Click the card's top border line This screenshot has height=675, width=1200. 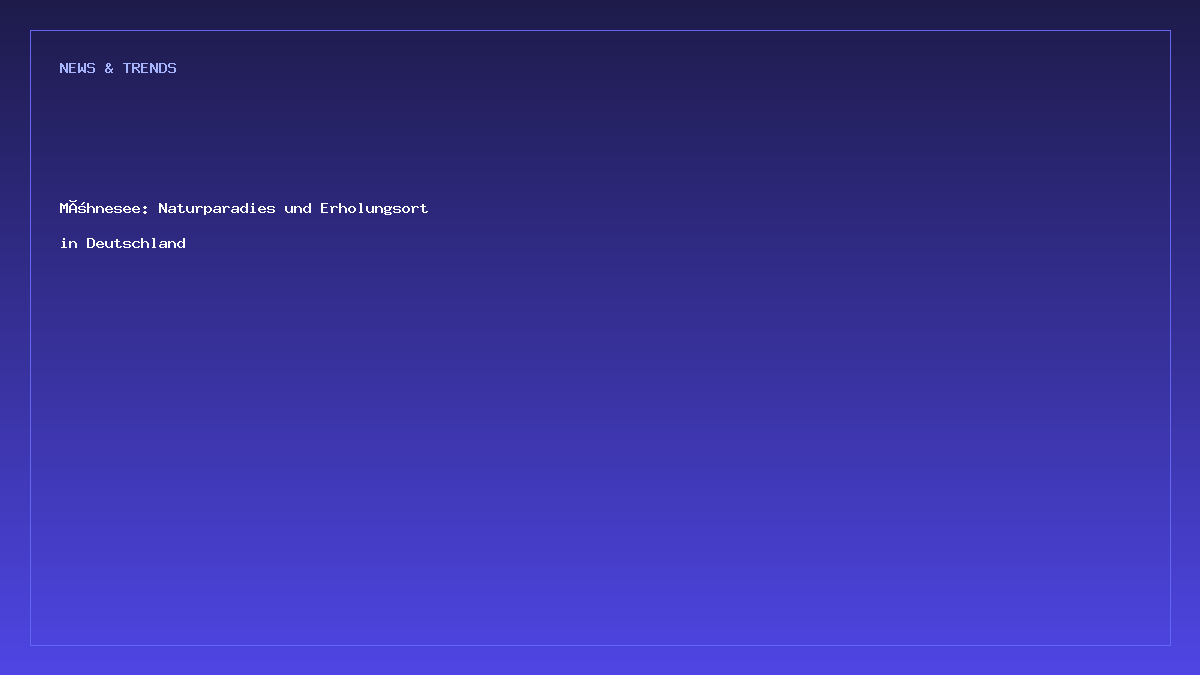pyautogui.click(x=600, y=30)
